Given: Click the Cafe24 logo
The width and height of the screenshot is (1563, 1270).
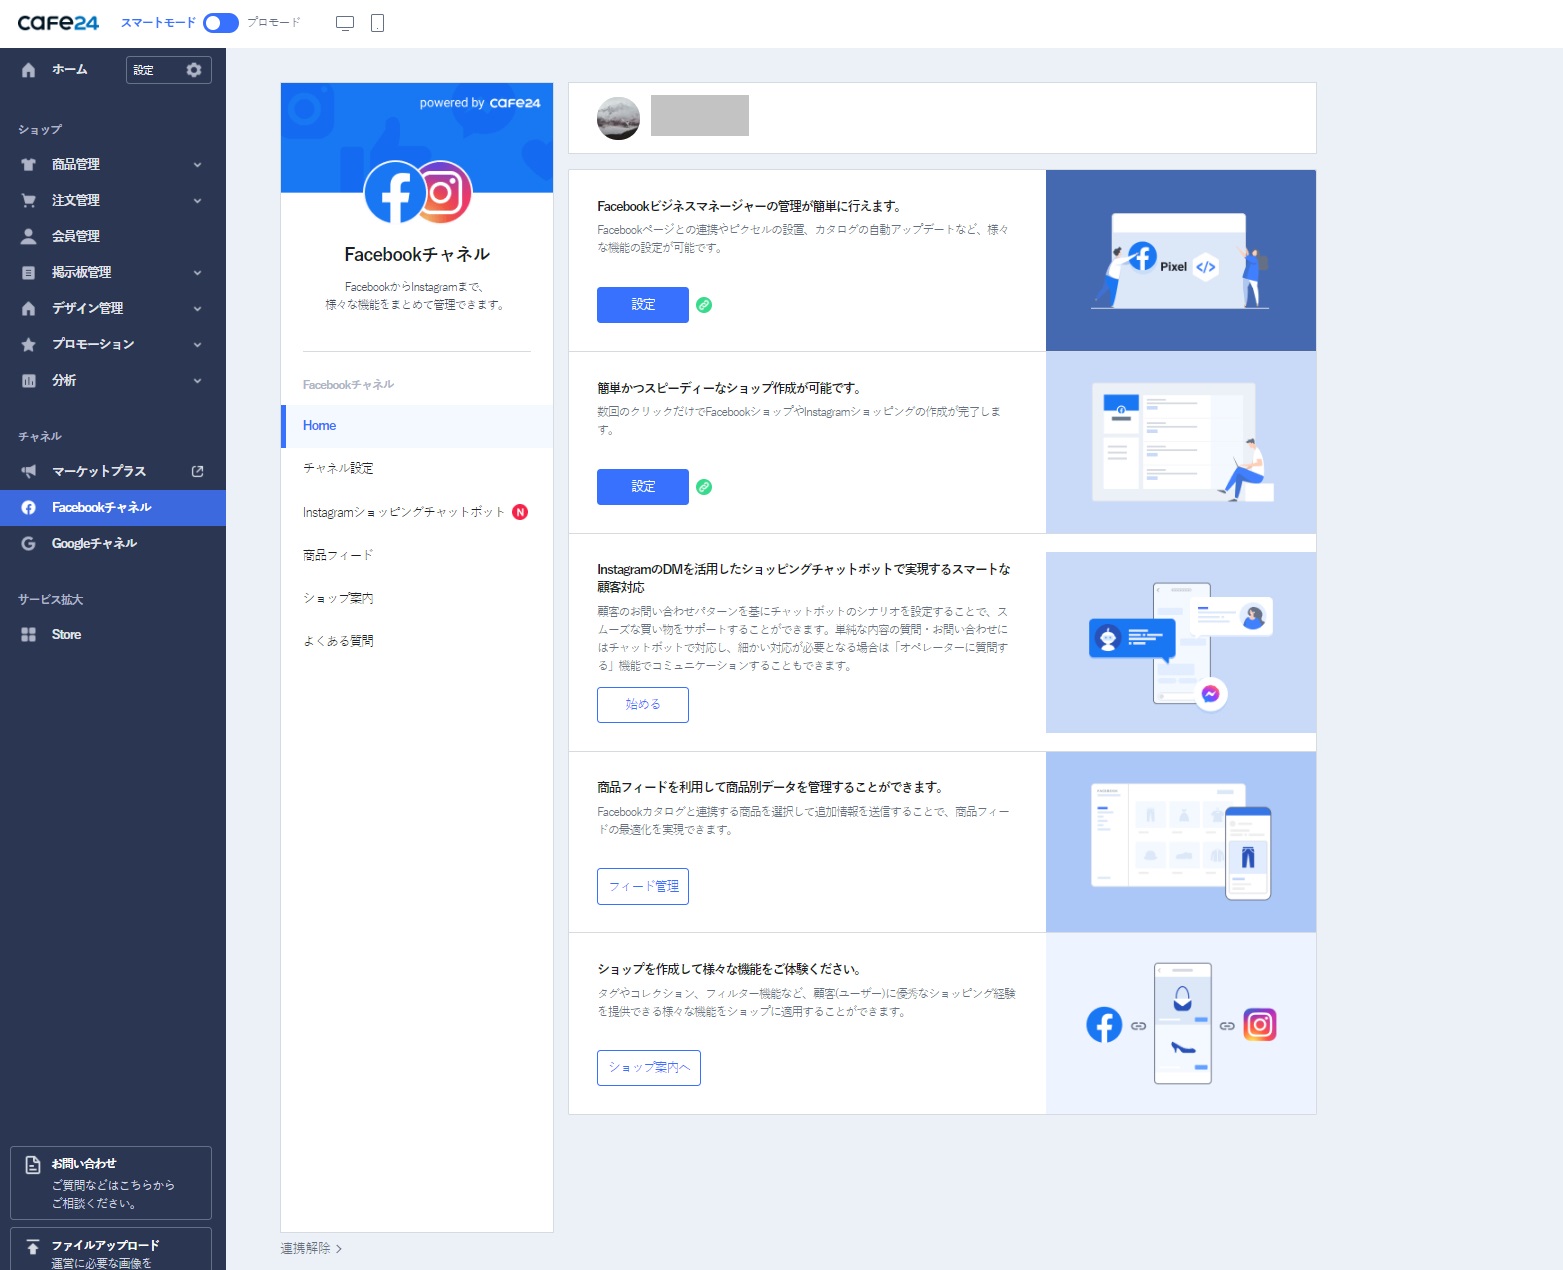Looking at the screenshot, I should (x=58, y=22).
